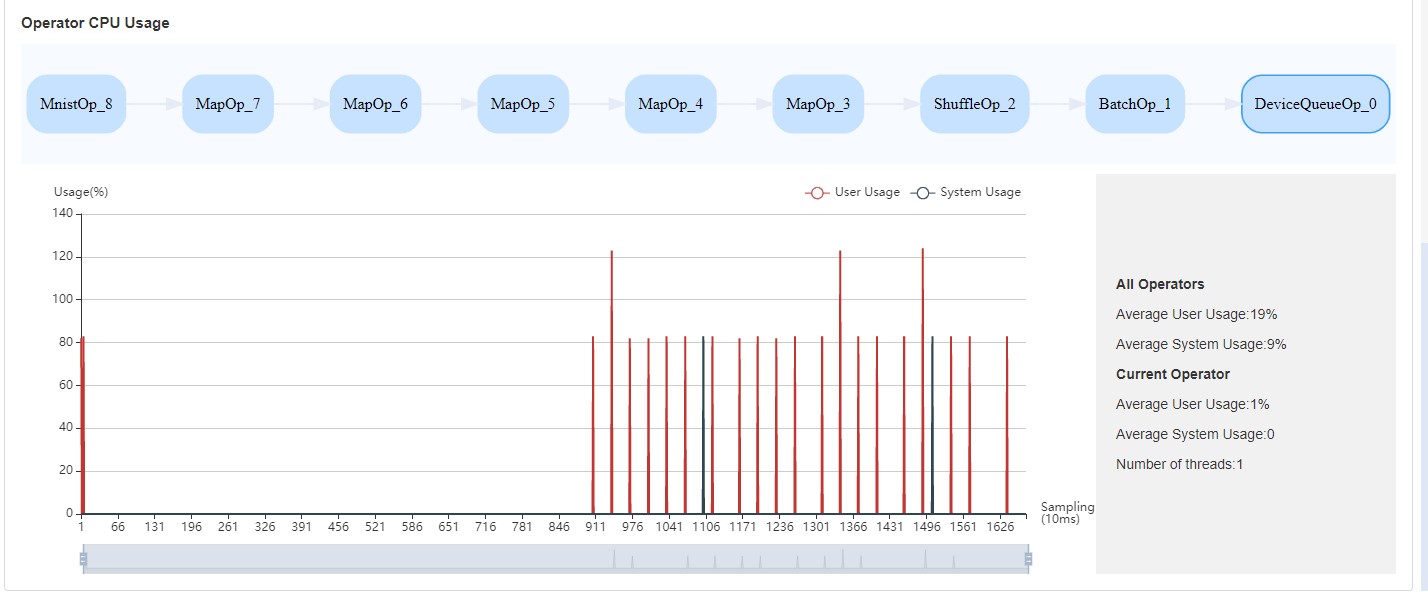Choose the MapOp_5 operator node
The height and width of the screenshot is (592, 1428).
click(x=523, y=104)
